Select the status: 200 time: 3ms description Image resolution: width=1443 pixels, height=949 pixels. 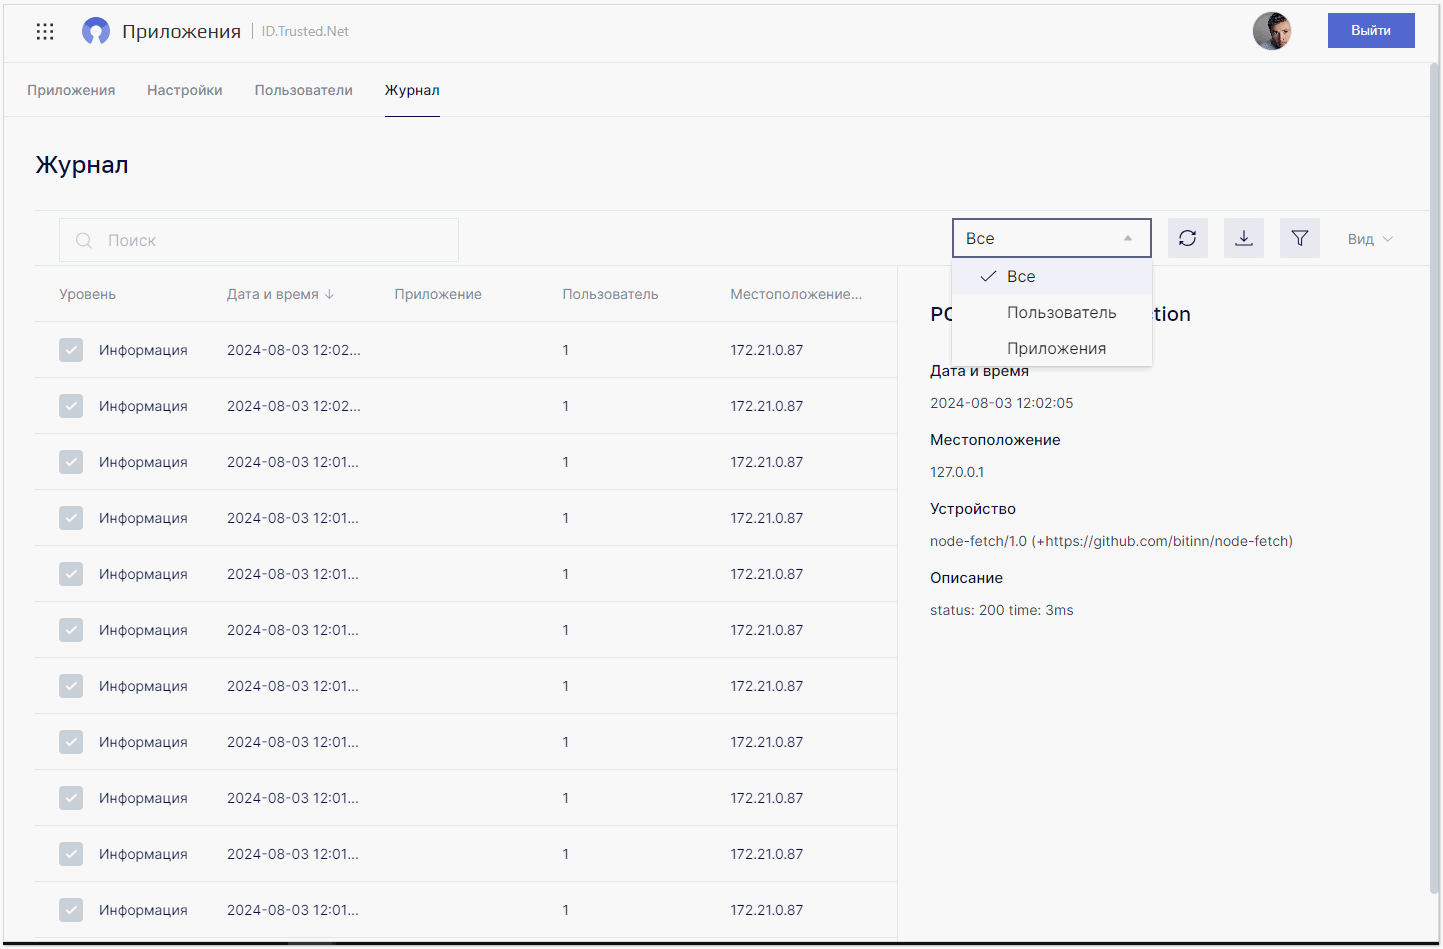[x=1001, y=610]
